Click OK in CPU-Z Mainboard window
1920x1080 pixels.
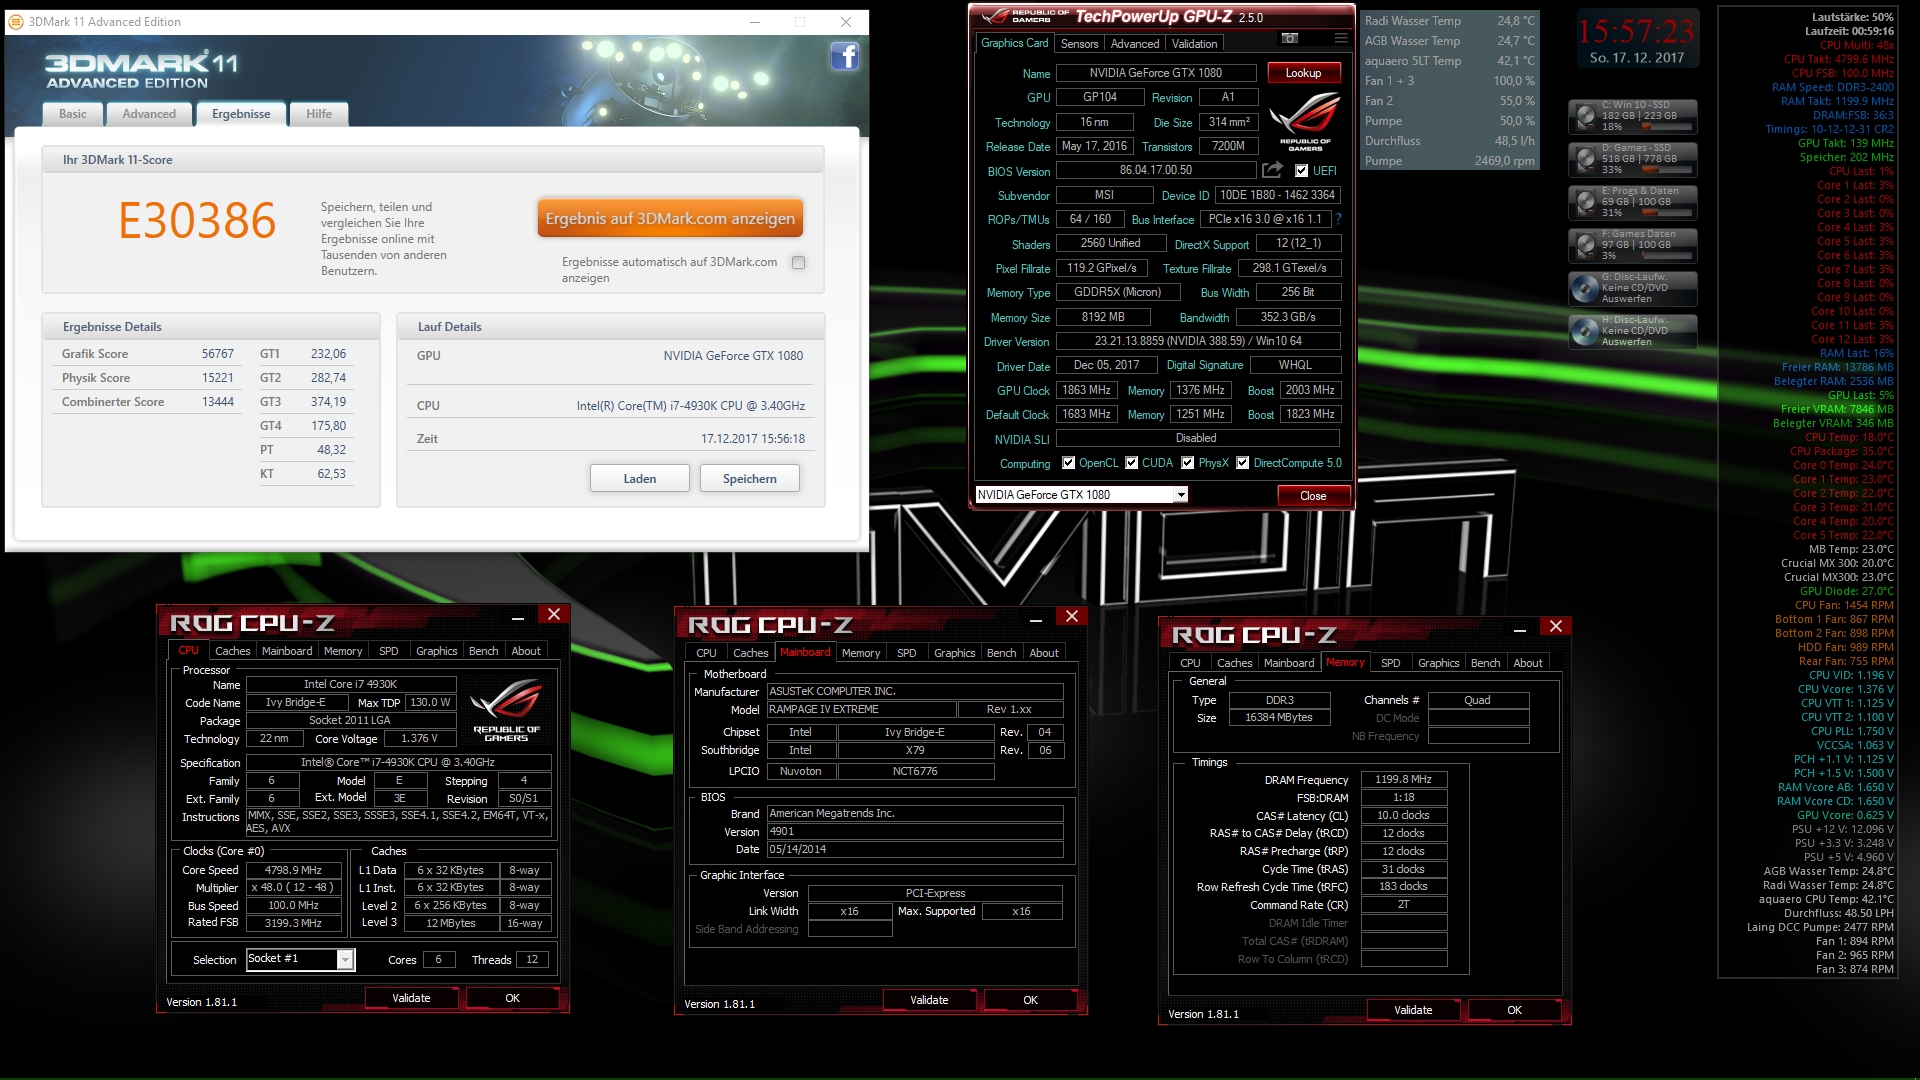pyautogui.click(x=1030, y=1000)
